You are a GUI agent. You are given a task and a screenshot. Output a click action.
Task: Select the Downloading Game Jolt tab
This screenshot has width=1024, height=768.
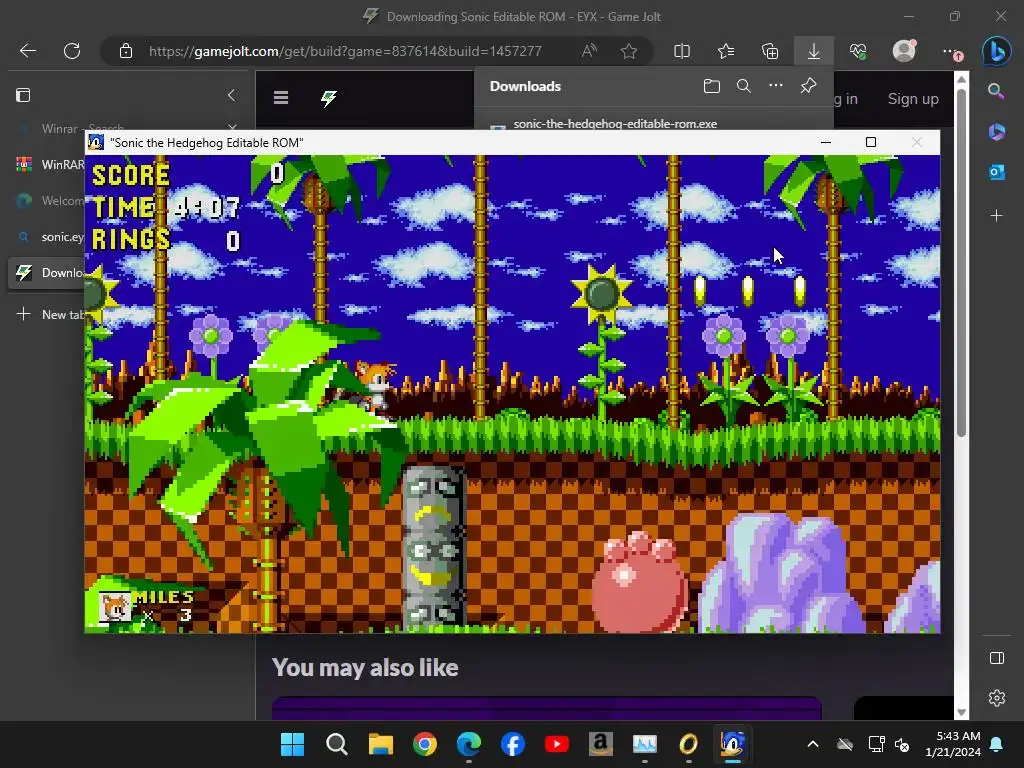click(x=47, y=272)
